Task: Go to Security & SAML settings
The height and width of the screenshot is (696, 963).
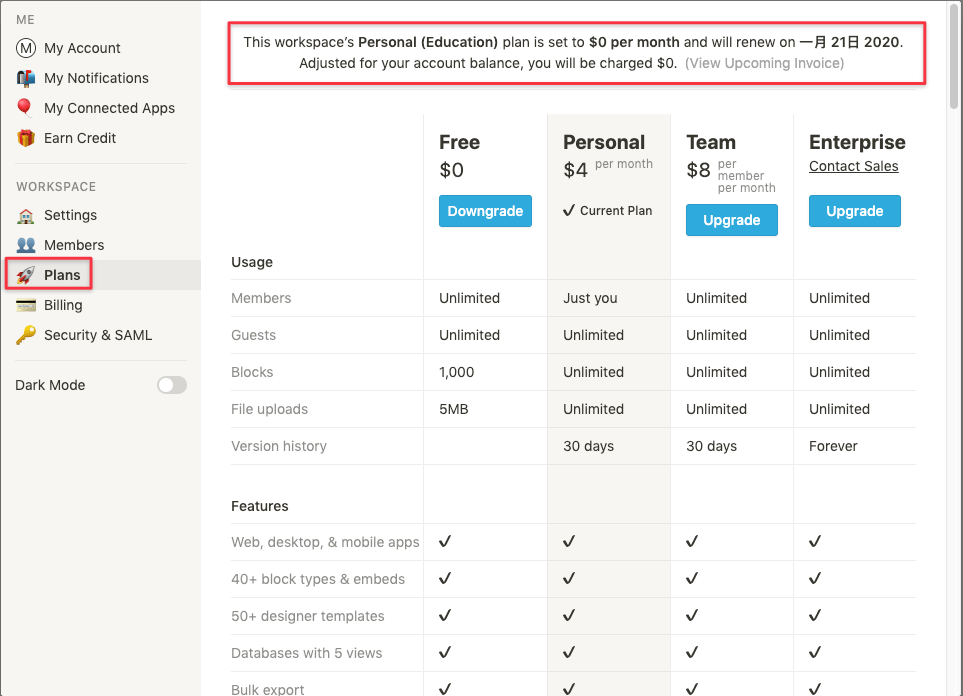Action: click(x=98, y=335)
